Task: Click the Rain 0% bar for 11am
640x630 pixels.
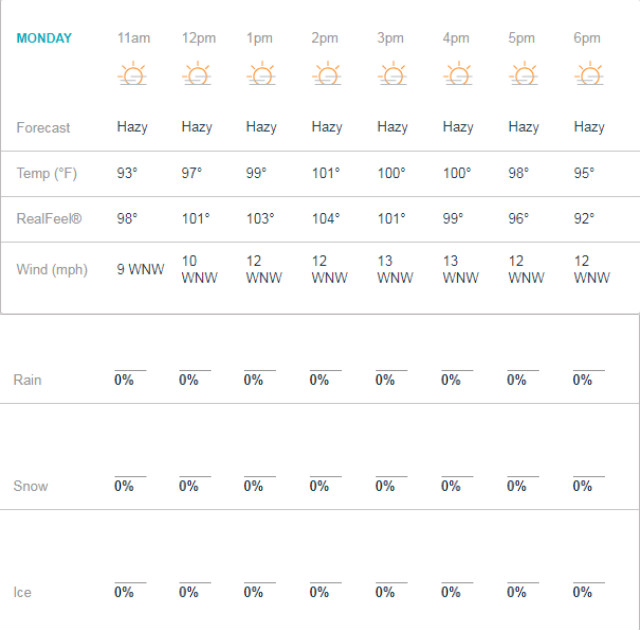Action: 130,377
